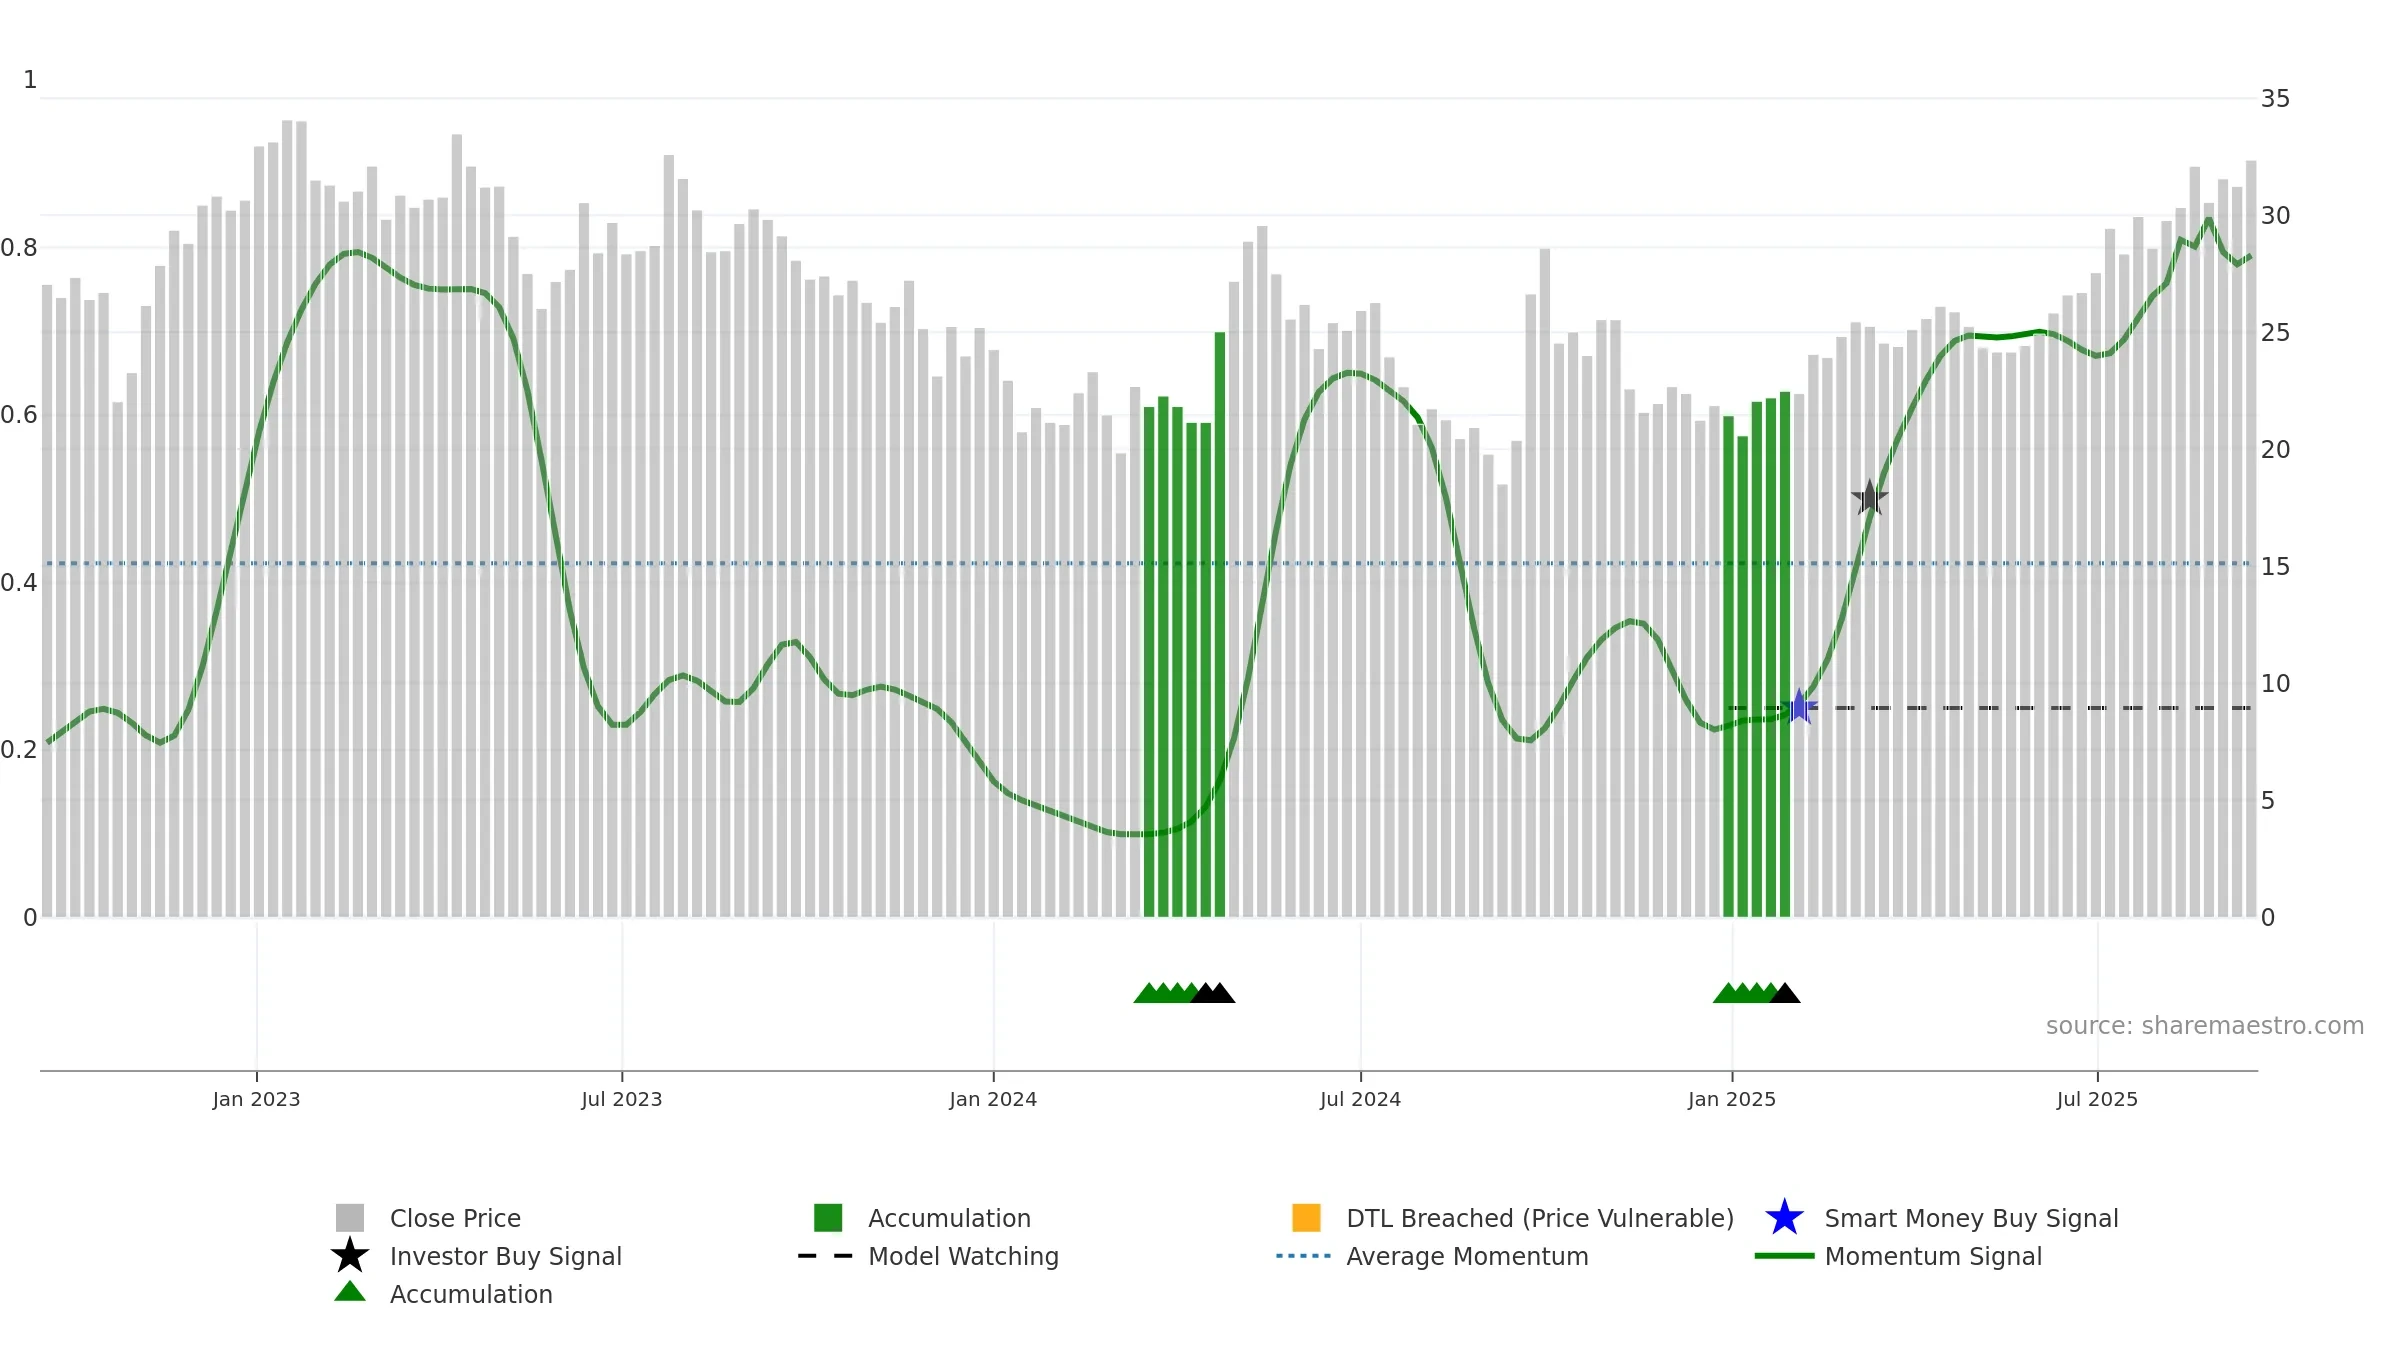This screenshot has width=2400, height=1350.
Task: Click the blue star icon in legend
Action: pos(1784,1218)
